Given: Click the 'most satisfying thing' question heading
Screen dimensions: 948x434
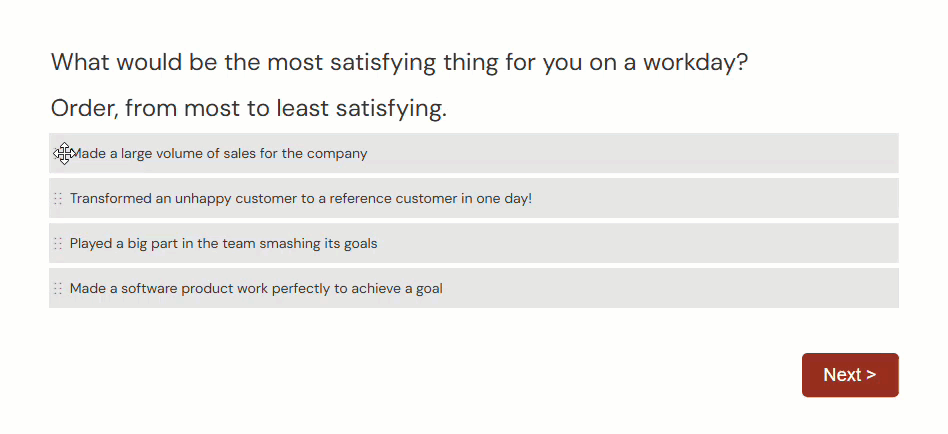Looking at the screenshot, I should click(399, 63).
